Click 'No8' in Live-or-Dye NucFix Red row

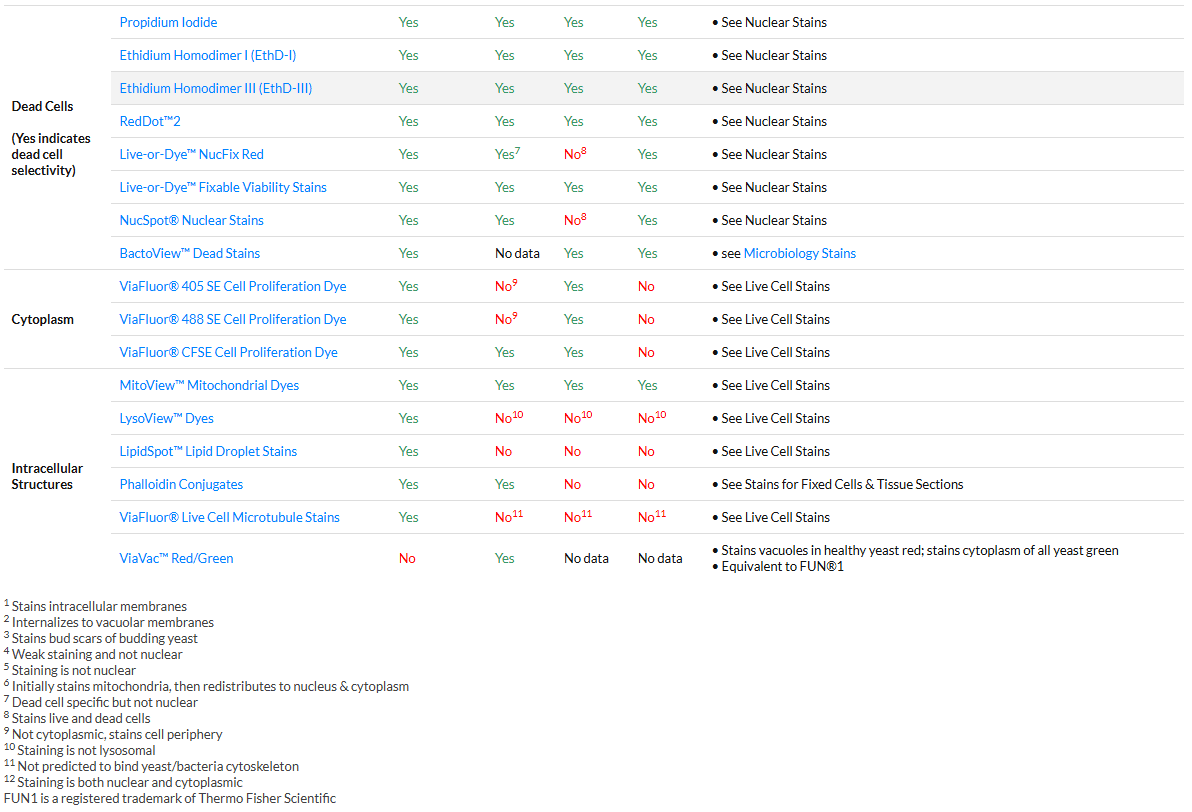click(x=575, y=154)
